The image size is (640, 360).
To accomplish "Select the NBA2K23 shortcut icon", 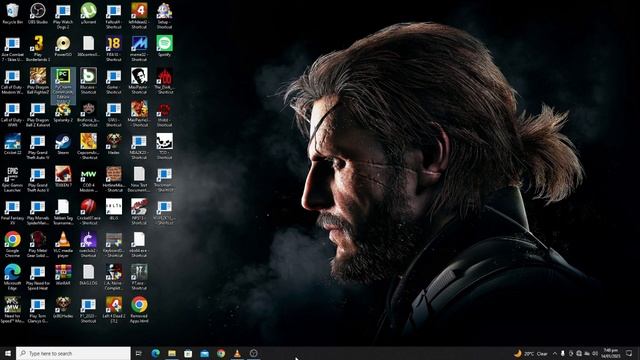I will (x=139, y=147).
